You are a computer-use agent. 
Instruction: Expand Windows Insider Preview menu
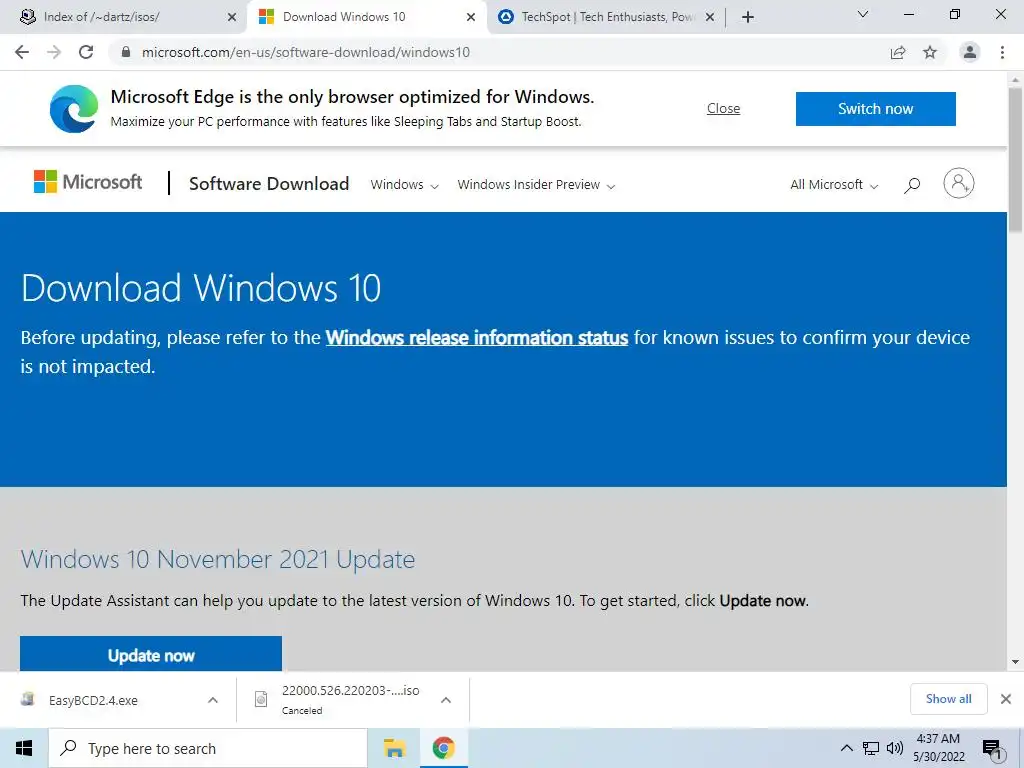point(536,185)
